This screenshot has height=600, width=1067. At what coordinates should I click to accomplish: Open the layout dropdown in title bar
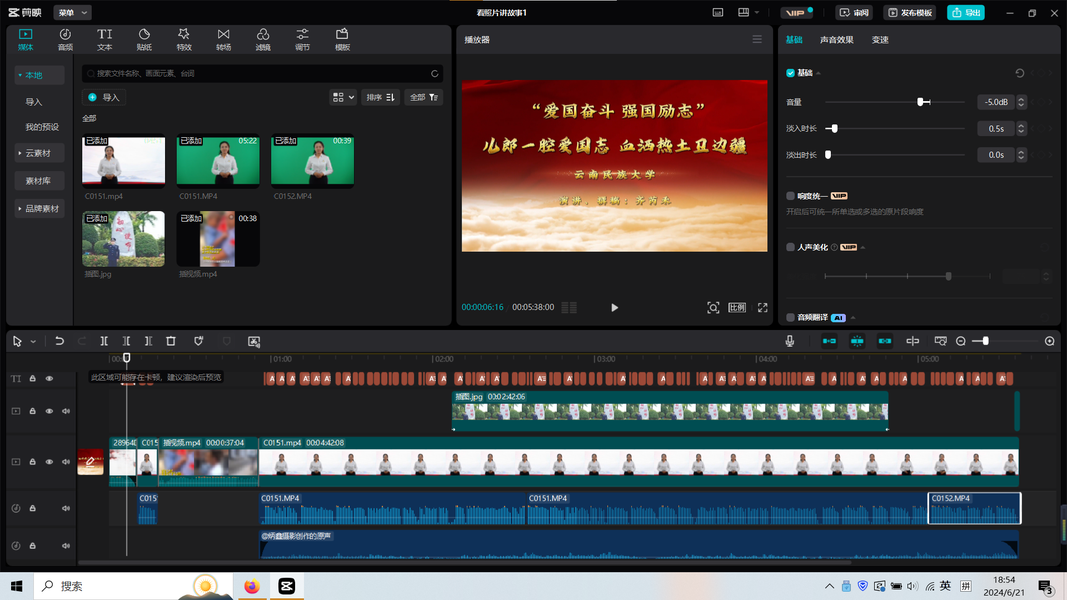click(x=749, y=12)
